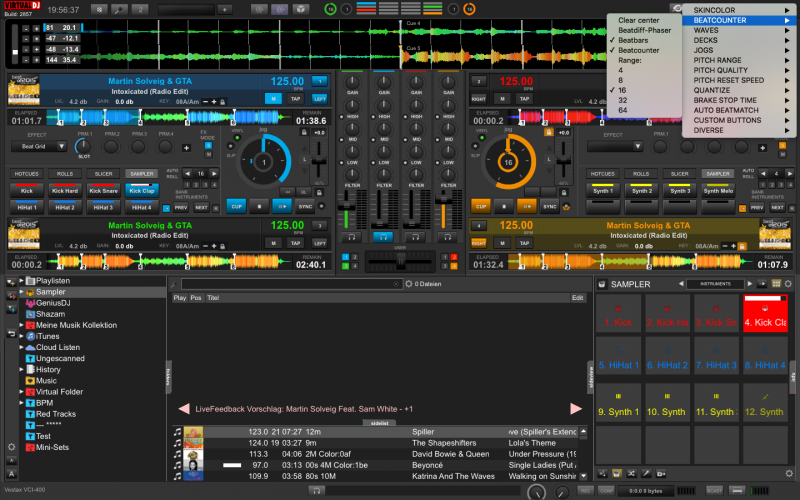
Task: Click the drum icon beside SAMPLER title
Action: (602, 284)
